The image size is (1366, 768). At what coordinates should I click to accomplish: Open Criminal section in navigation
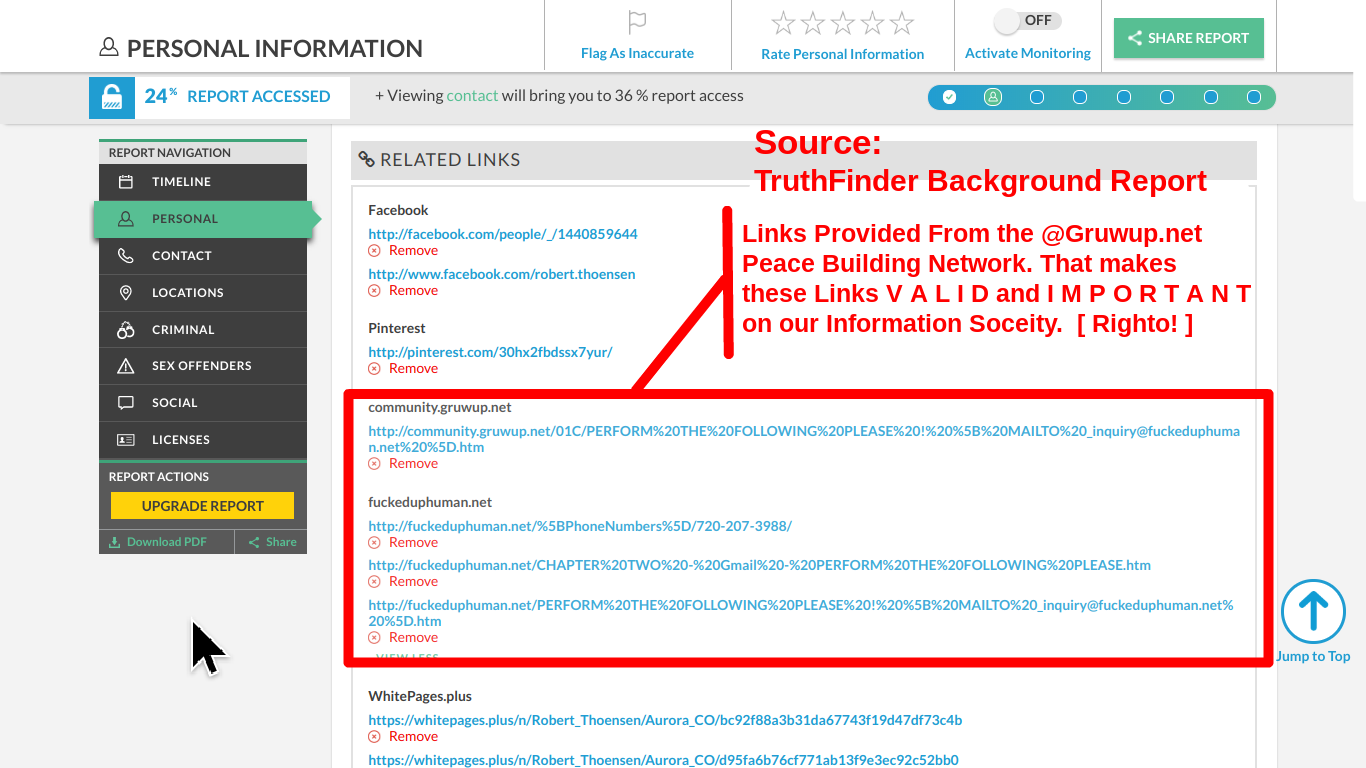point(203,330)
